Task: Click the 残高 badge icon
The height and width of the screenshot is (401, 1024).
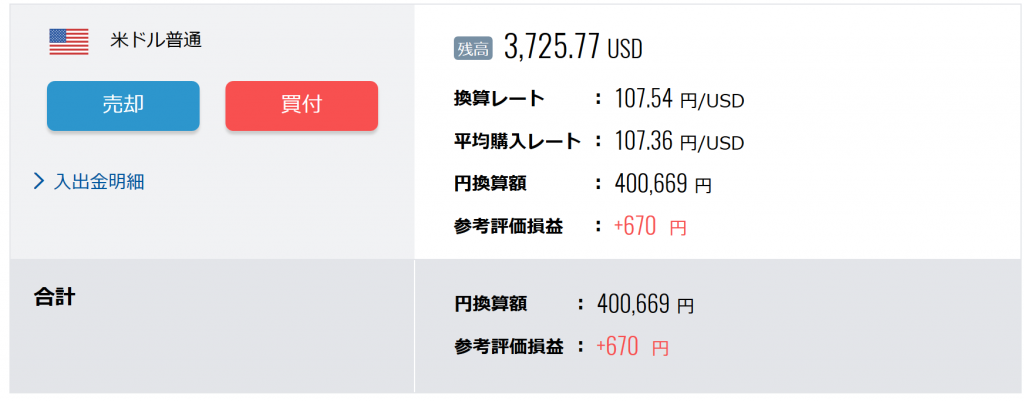Action: click(473, 49)
